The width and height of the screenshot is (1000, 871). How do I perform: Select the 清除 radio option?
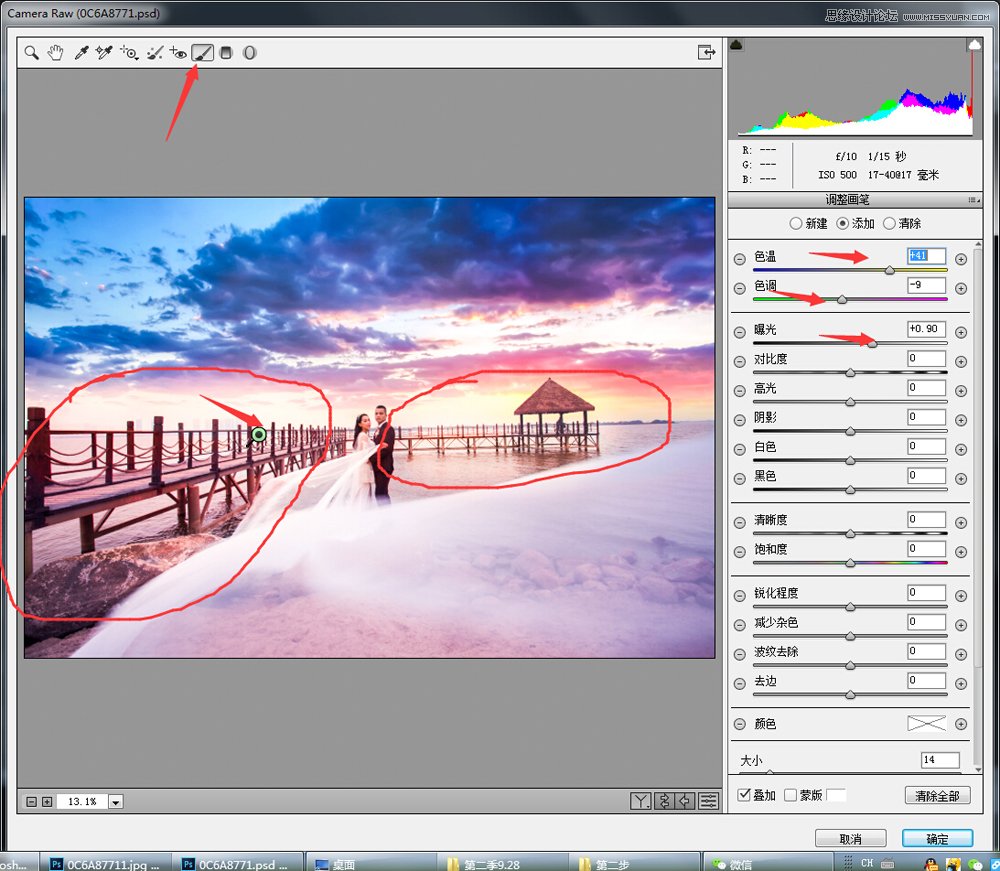click(889, 224)
